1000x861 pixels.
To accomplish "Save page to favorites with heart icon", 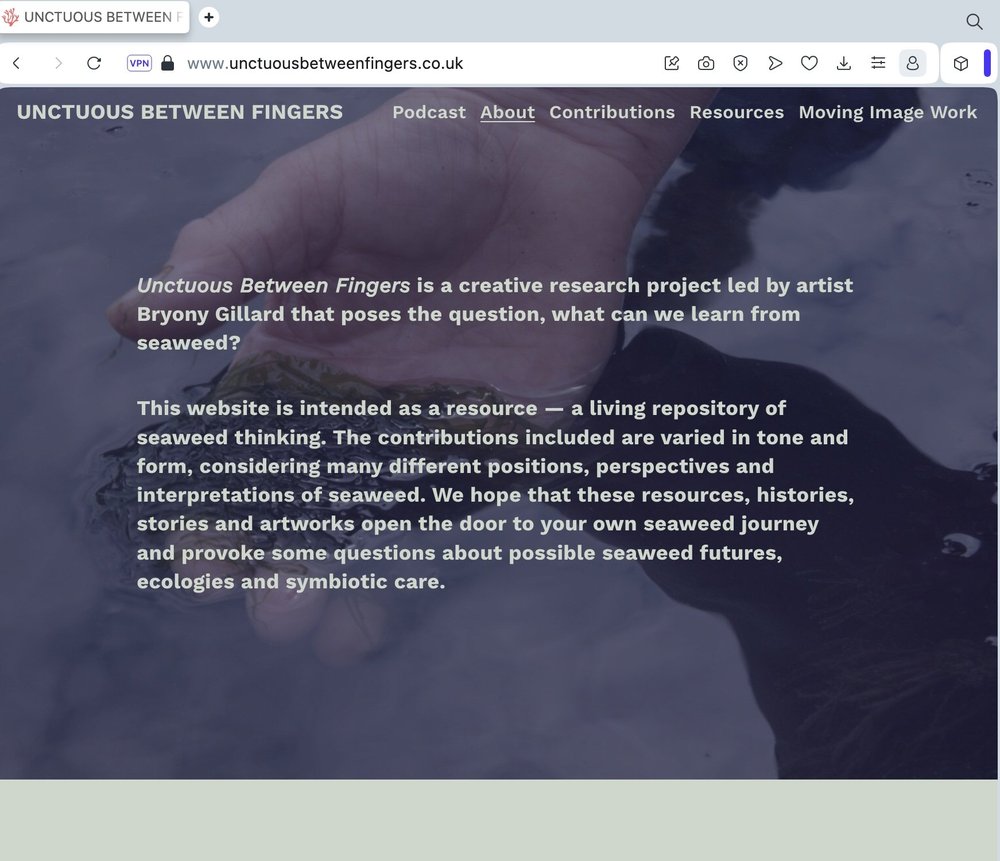I will (809, 63).
